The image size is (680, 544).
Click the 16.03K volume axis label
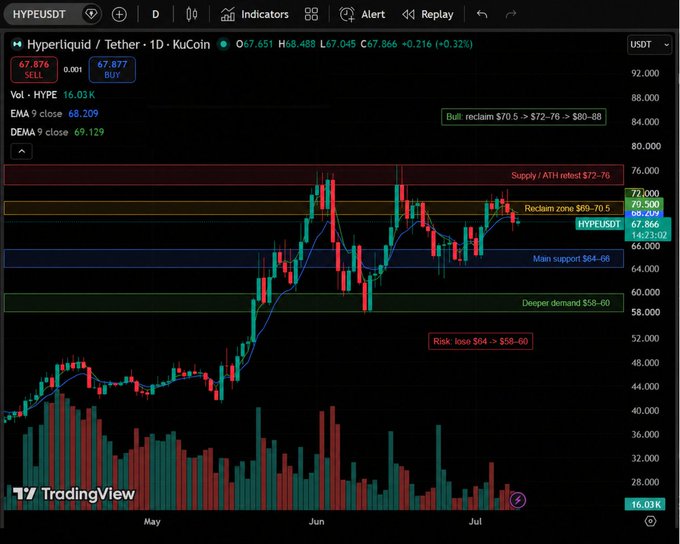[646, 504]
